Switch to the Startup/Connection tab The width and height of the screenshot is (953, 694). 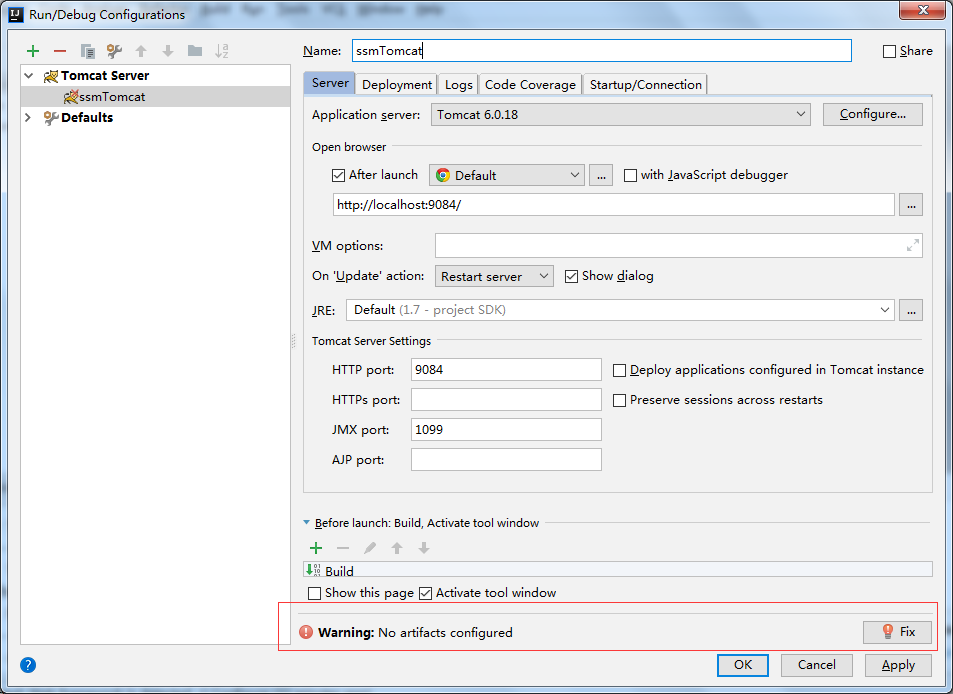tap(645, 84)
